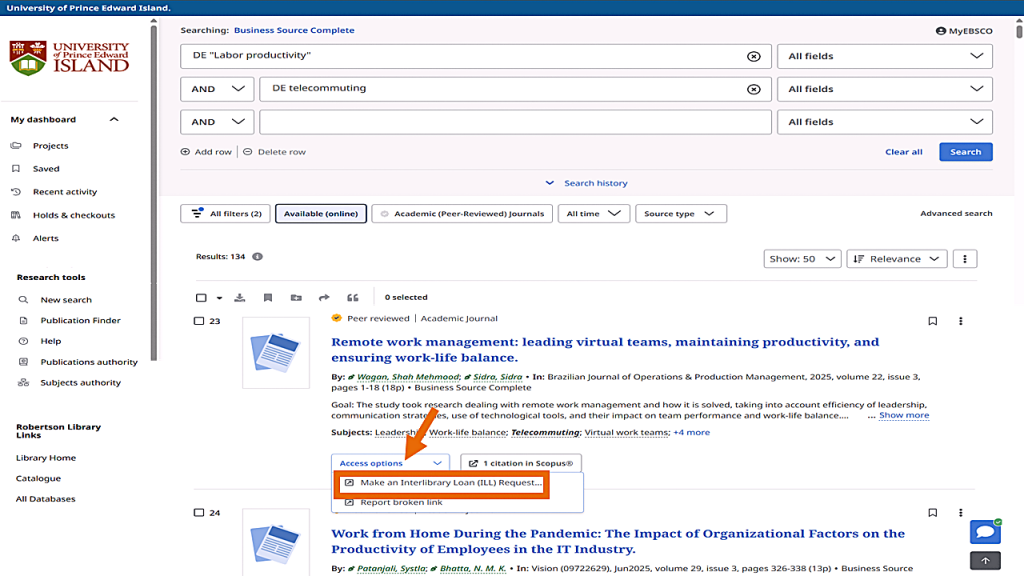
Task: Check the checkbox for result 24
Action: pyautogui.click(x=199, y=513)
